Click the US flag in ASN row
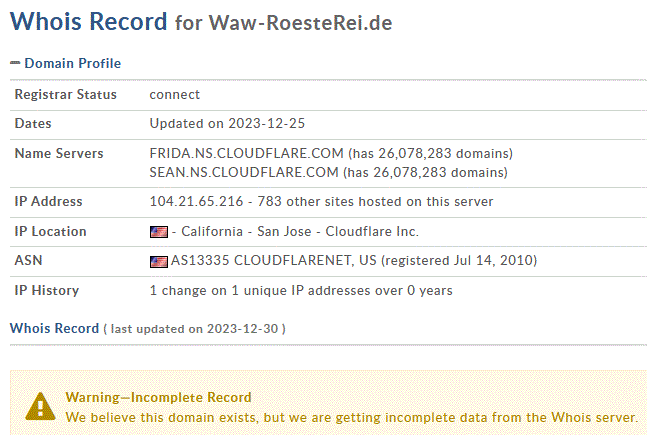The height and width of the screenshot is (436, 648). pyautogui.click(x=159, y=262)
